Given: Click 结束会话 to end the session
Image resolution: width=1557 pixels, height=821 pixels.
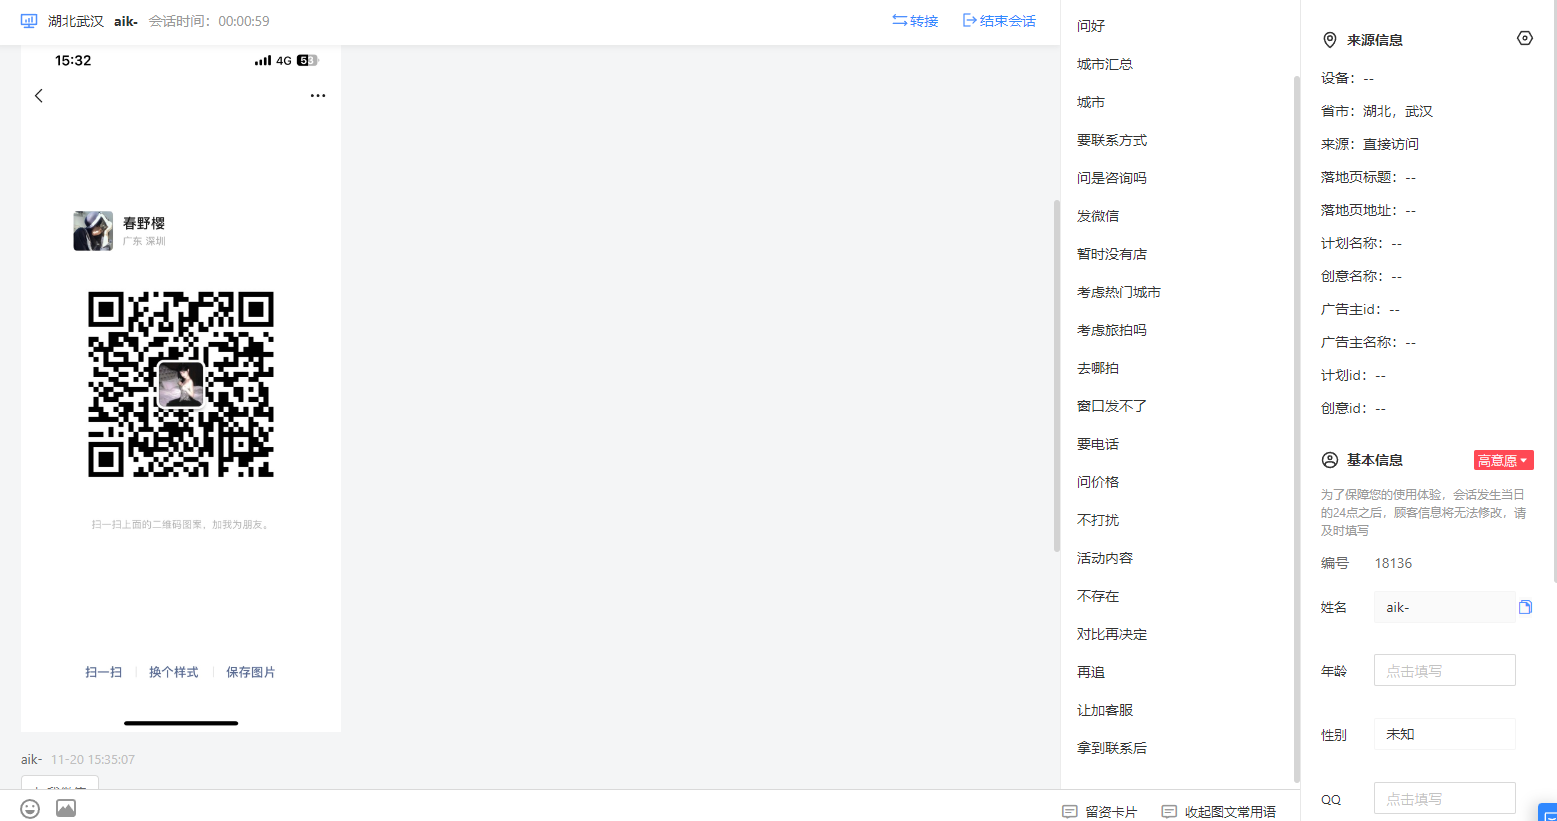Looking at the screenshot, I should 999,21.
